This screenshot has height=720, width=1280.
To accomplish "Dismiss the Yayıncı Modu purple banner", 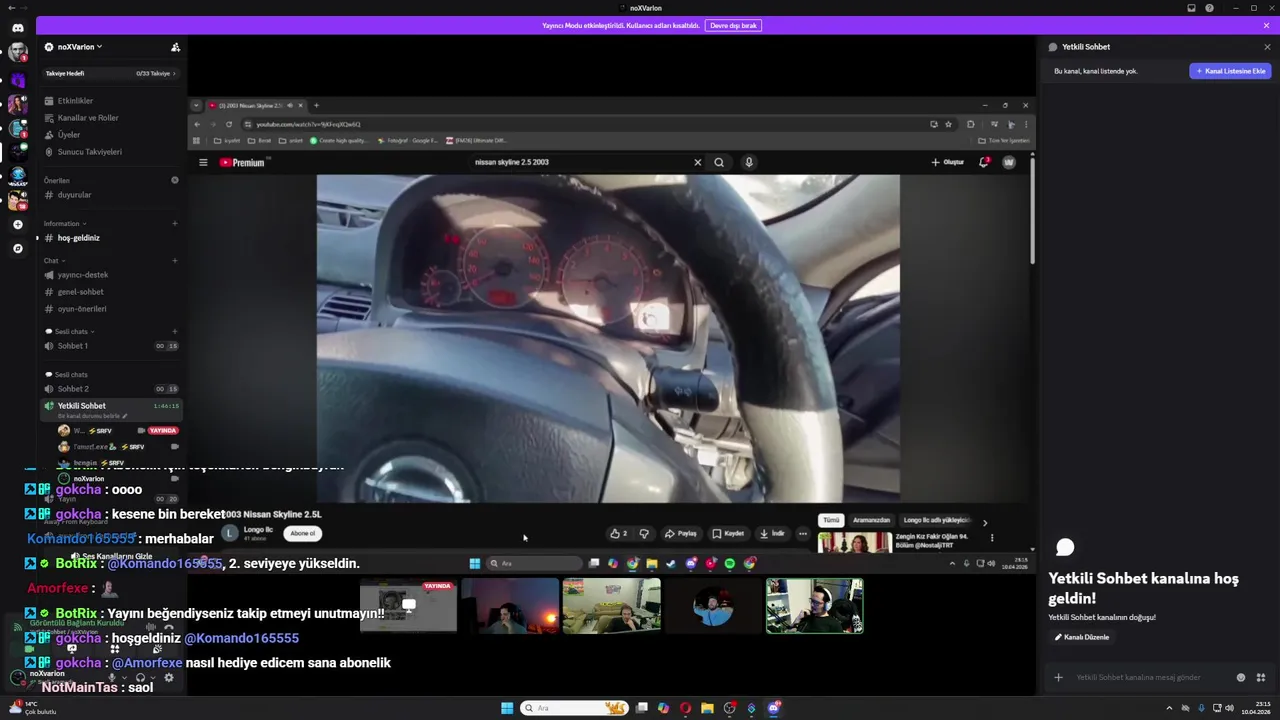I will click(x=1266, y=25).
